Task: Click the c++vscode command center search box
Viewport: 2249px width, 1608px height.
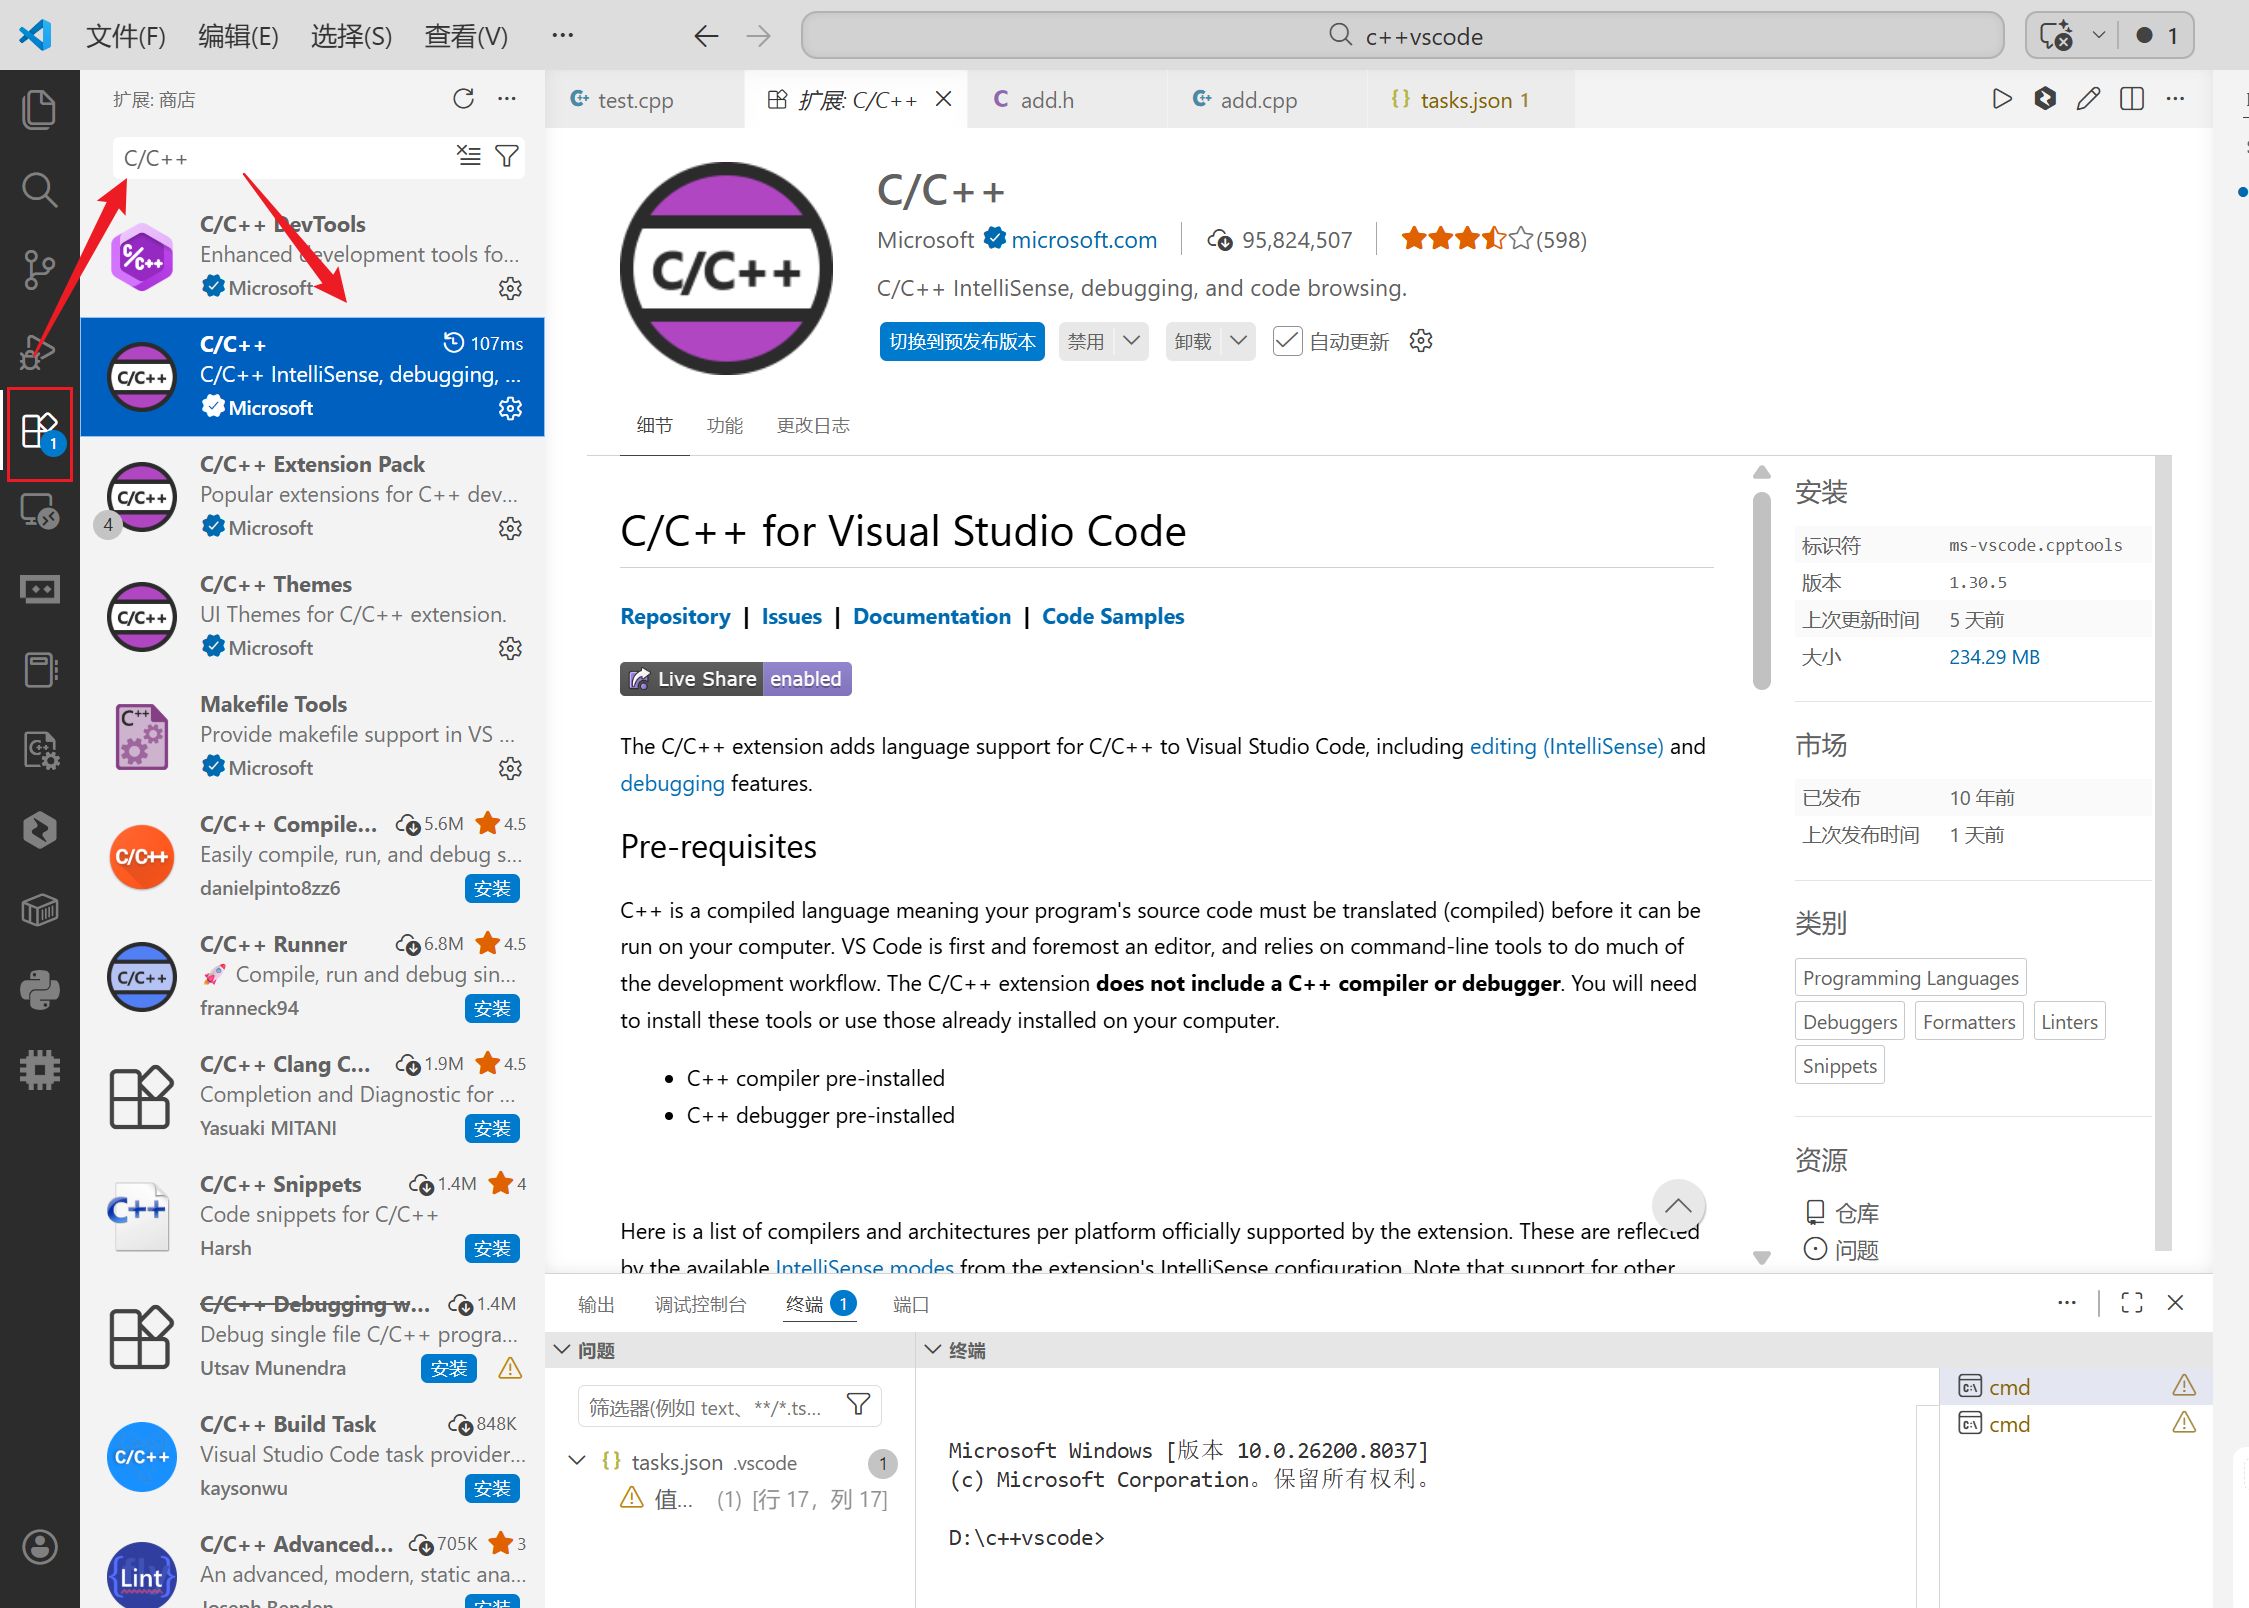Action: pyautogui.click(x=1402, y=36)
